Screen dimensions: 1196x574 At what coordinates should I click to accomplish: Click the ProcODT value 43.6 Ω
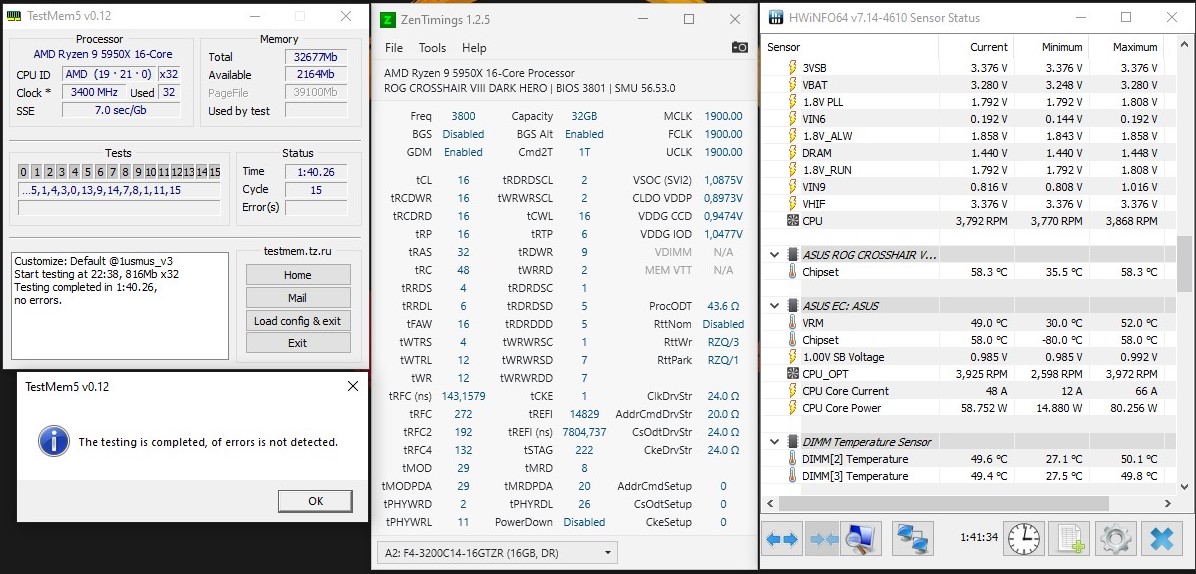pos(723,305)
